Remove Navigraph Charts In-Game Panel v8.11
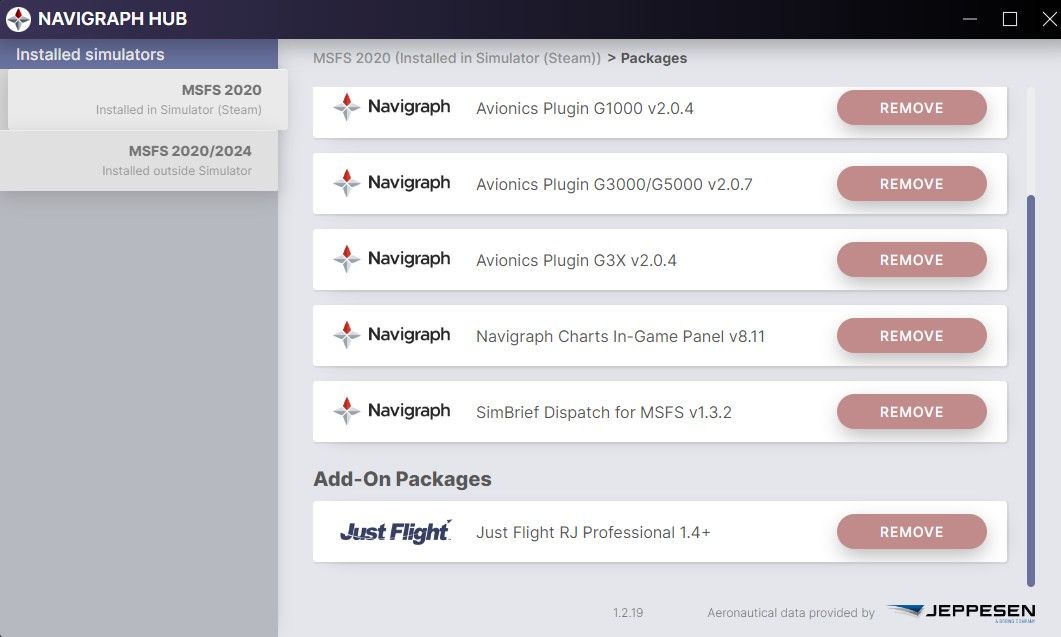 [911, 336]
